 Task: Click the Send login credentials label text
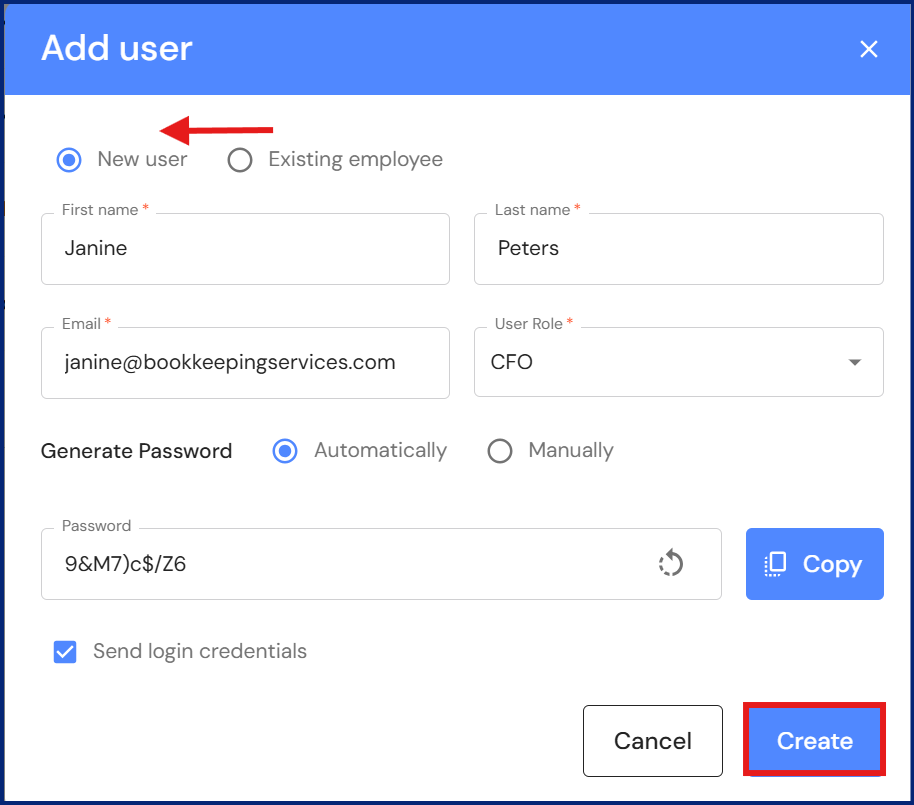pos(200,652)
